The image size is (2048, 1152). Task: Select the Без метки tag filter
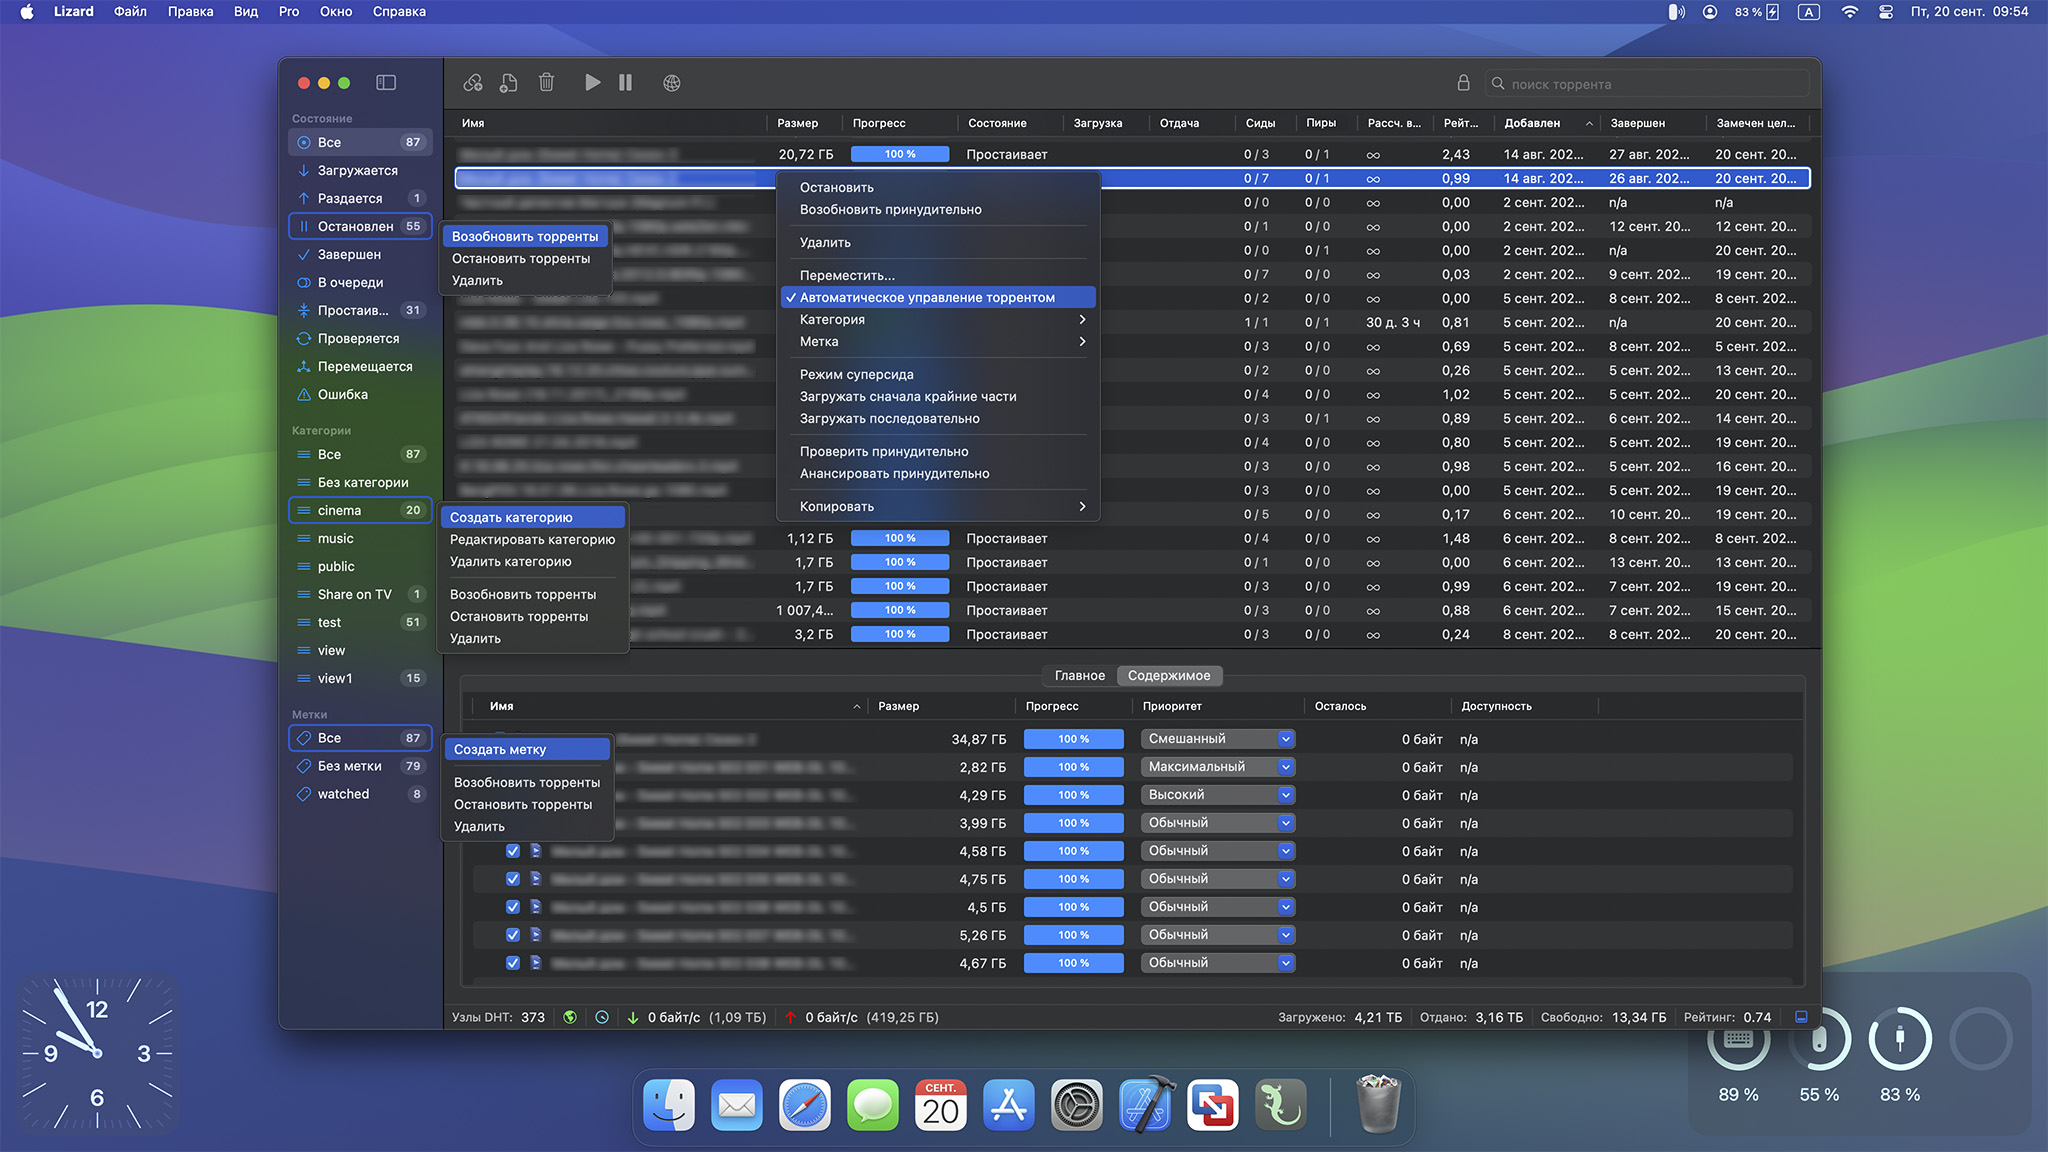coord(360,766)
